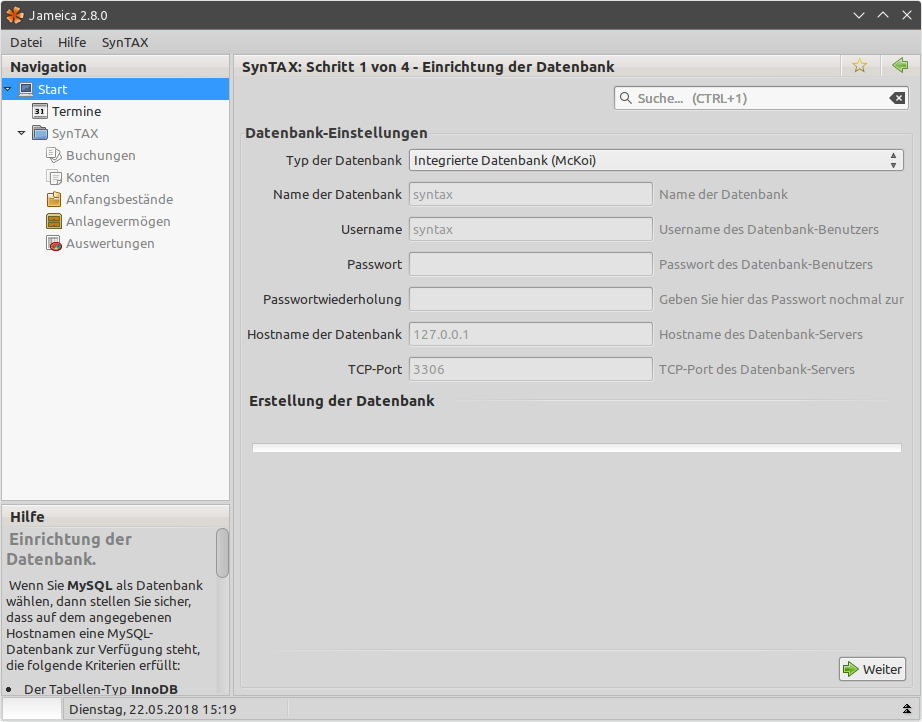Click the Passwortwiederholung input field
This screenshot has height=722, width=922.
click(531, 299)
